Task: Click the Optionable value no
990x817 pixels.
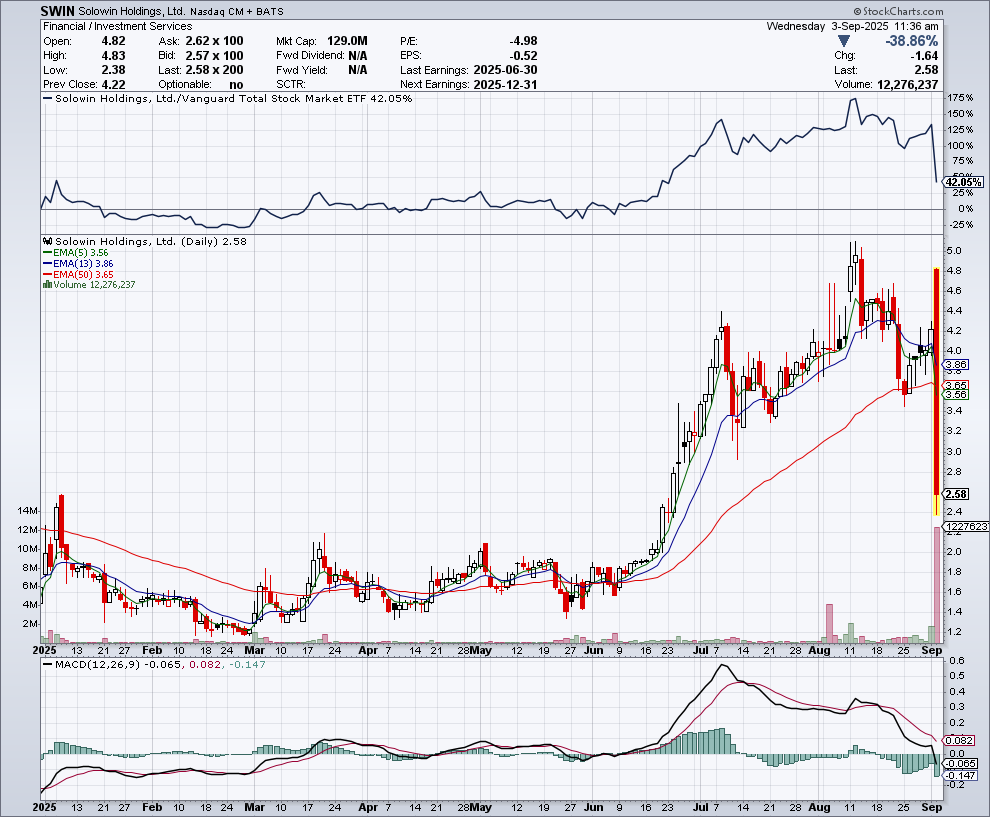Action: [236, 85]
